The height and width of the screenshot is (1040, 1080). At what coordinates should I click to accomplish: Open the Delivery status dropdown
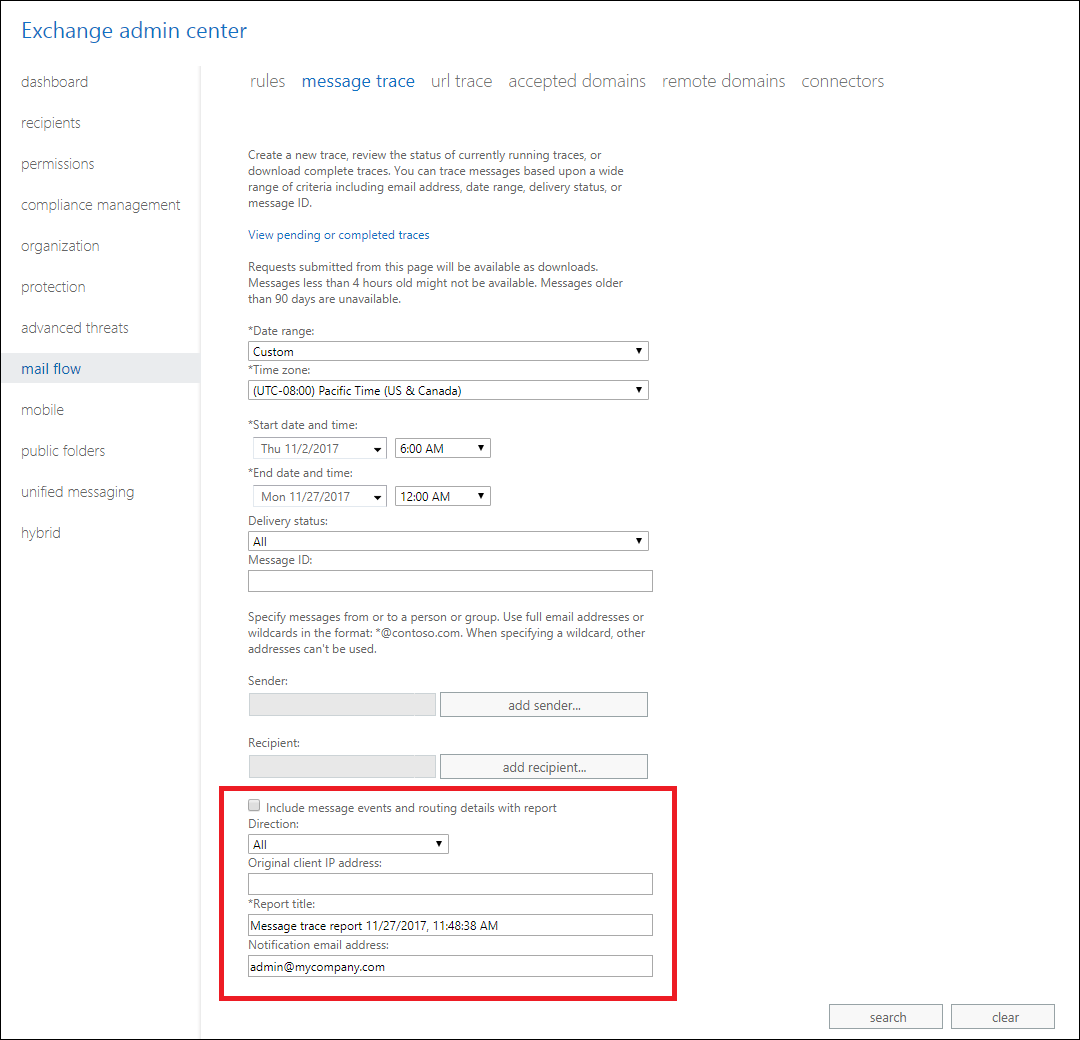click(448, 541)
